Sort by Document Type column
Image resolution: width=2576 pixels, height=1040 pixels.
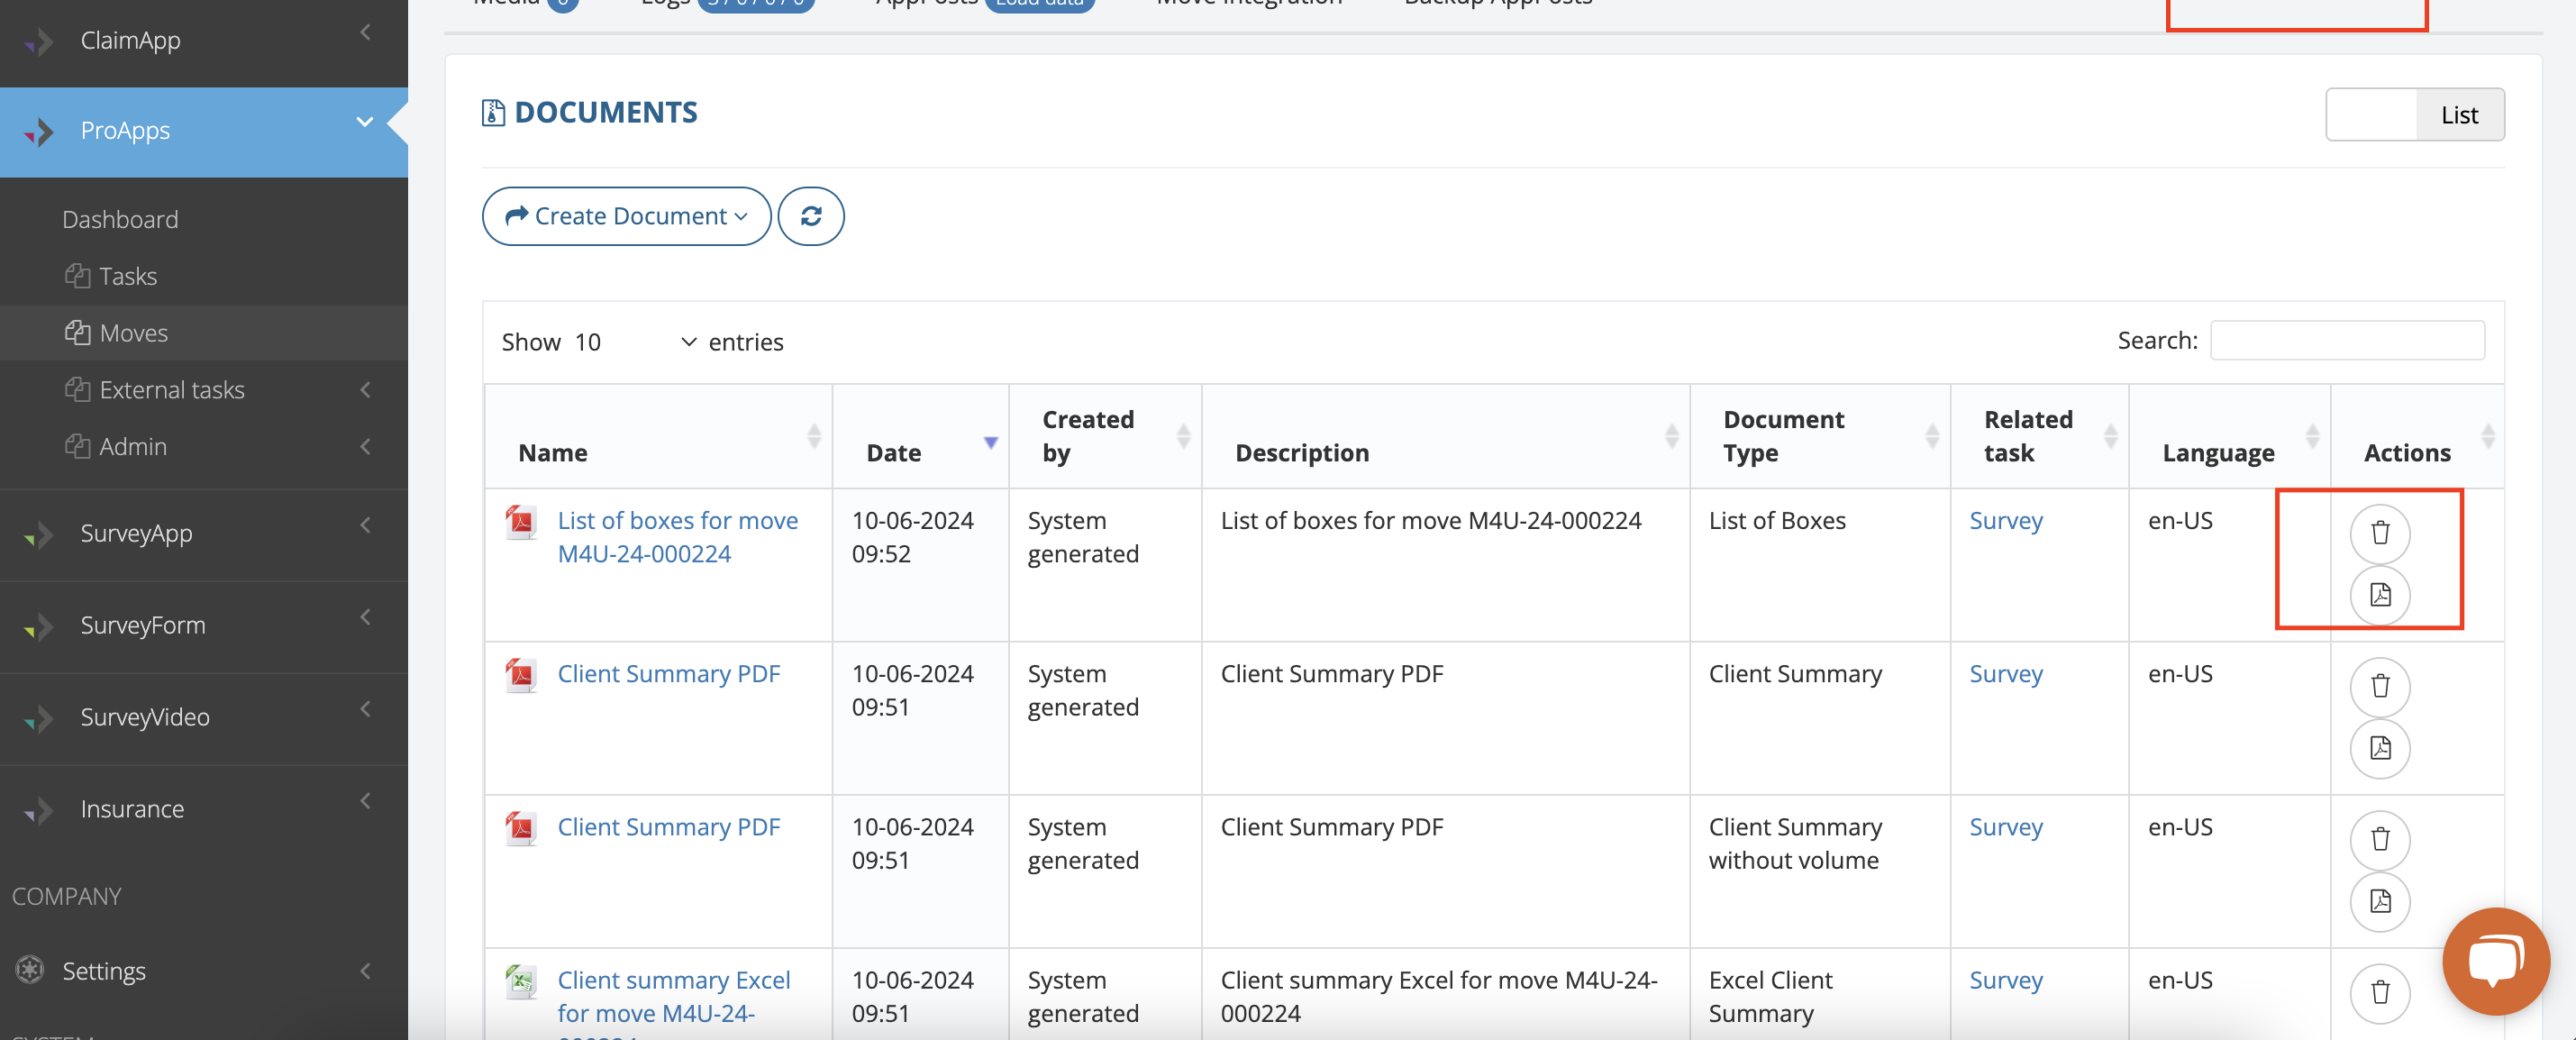(1820, 437)
